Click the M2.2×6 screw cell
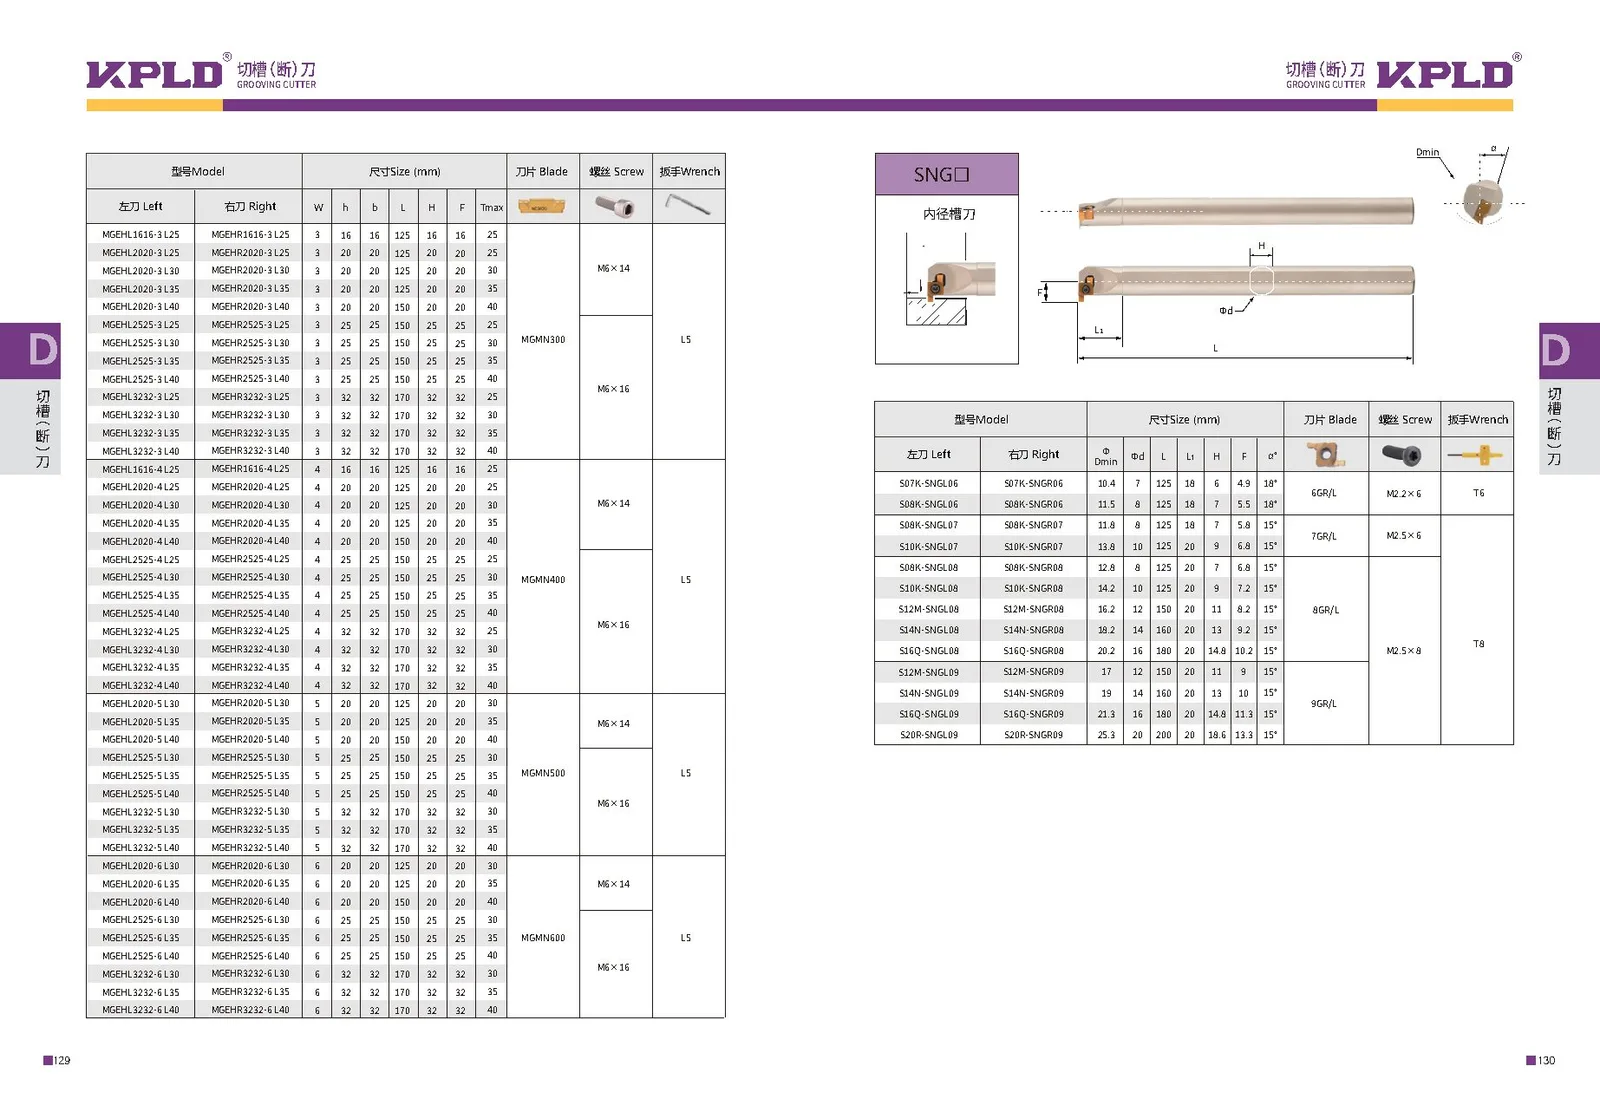Image resolution: width=1600 pixels, height=1094 pixels. pos(1403,494)
